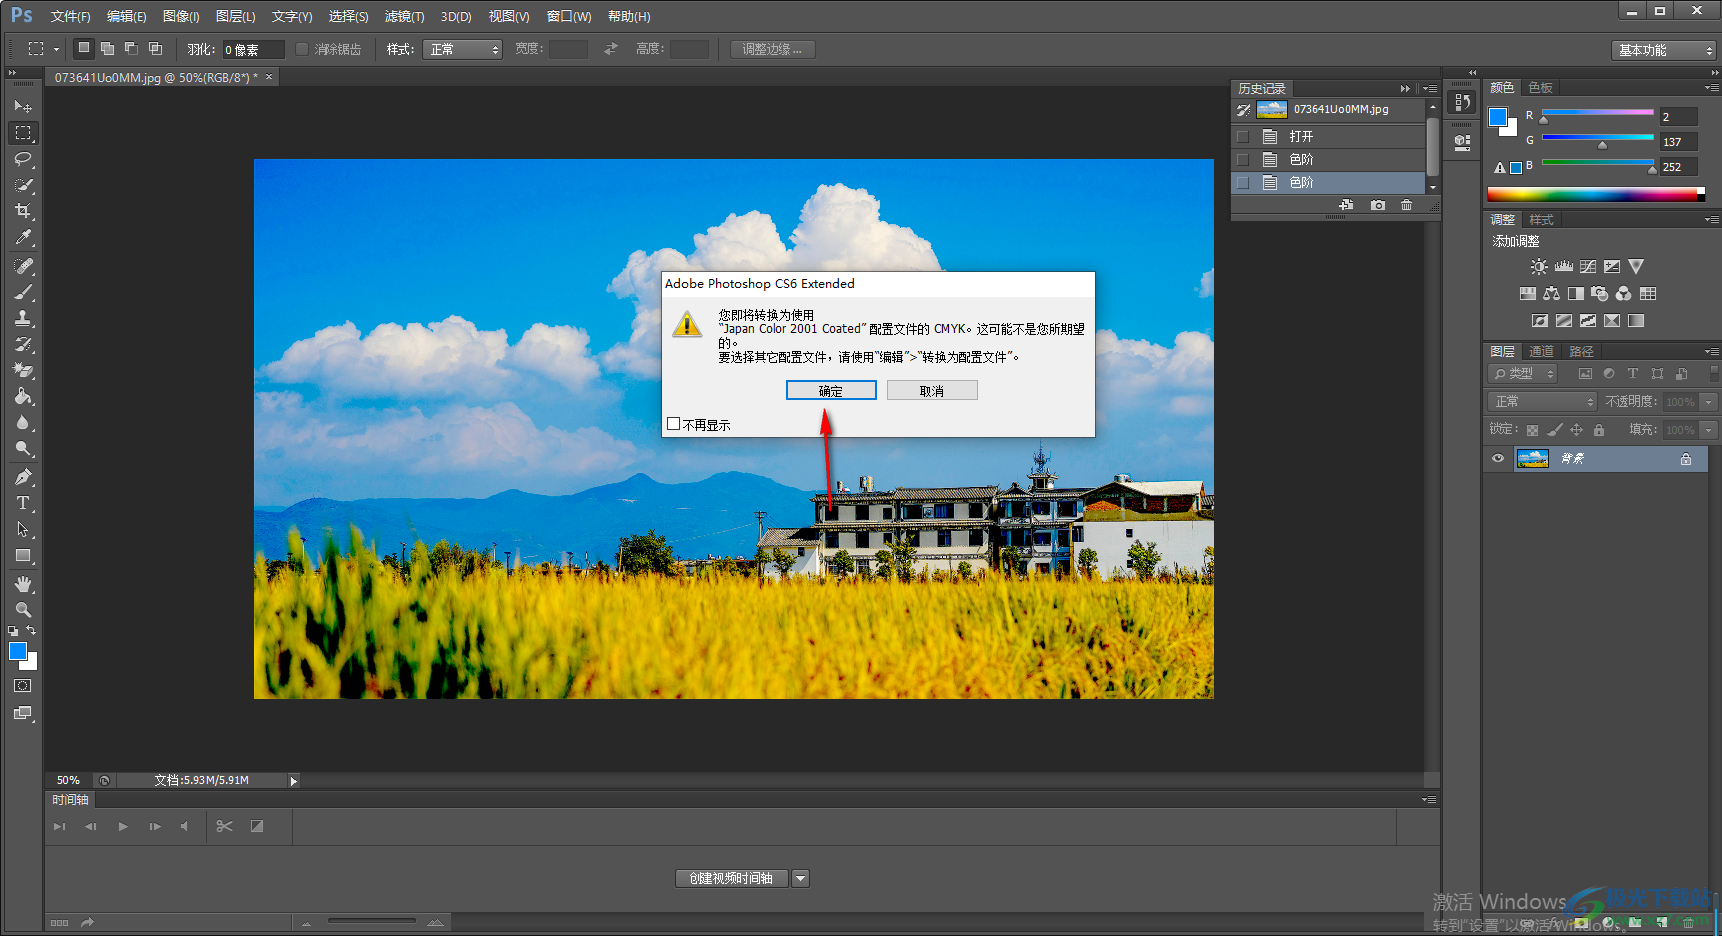
Task: Select the Hand tool
Action: point(23,584)
